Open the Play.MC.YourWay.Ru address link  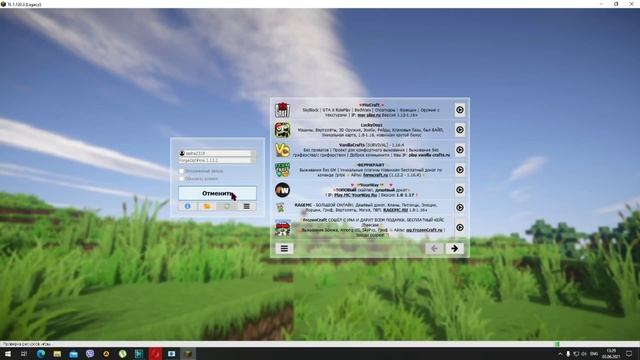click(356, 195)
